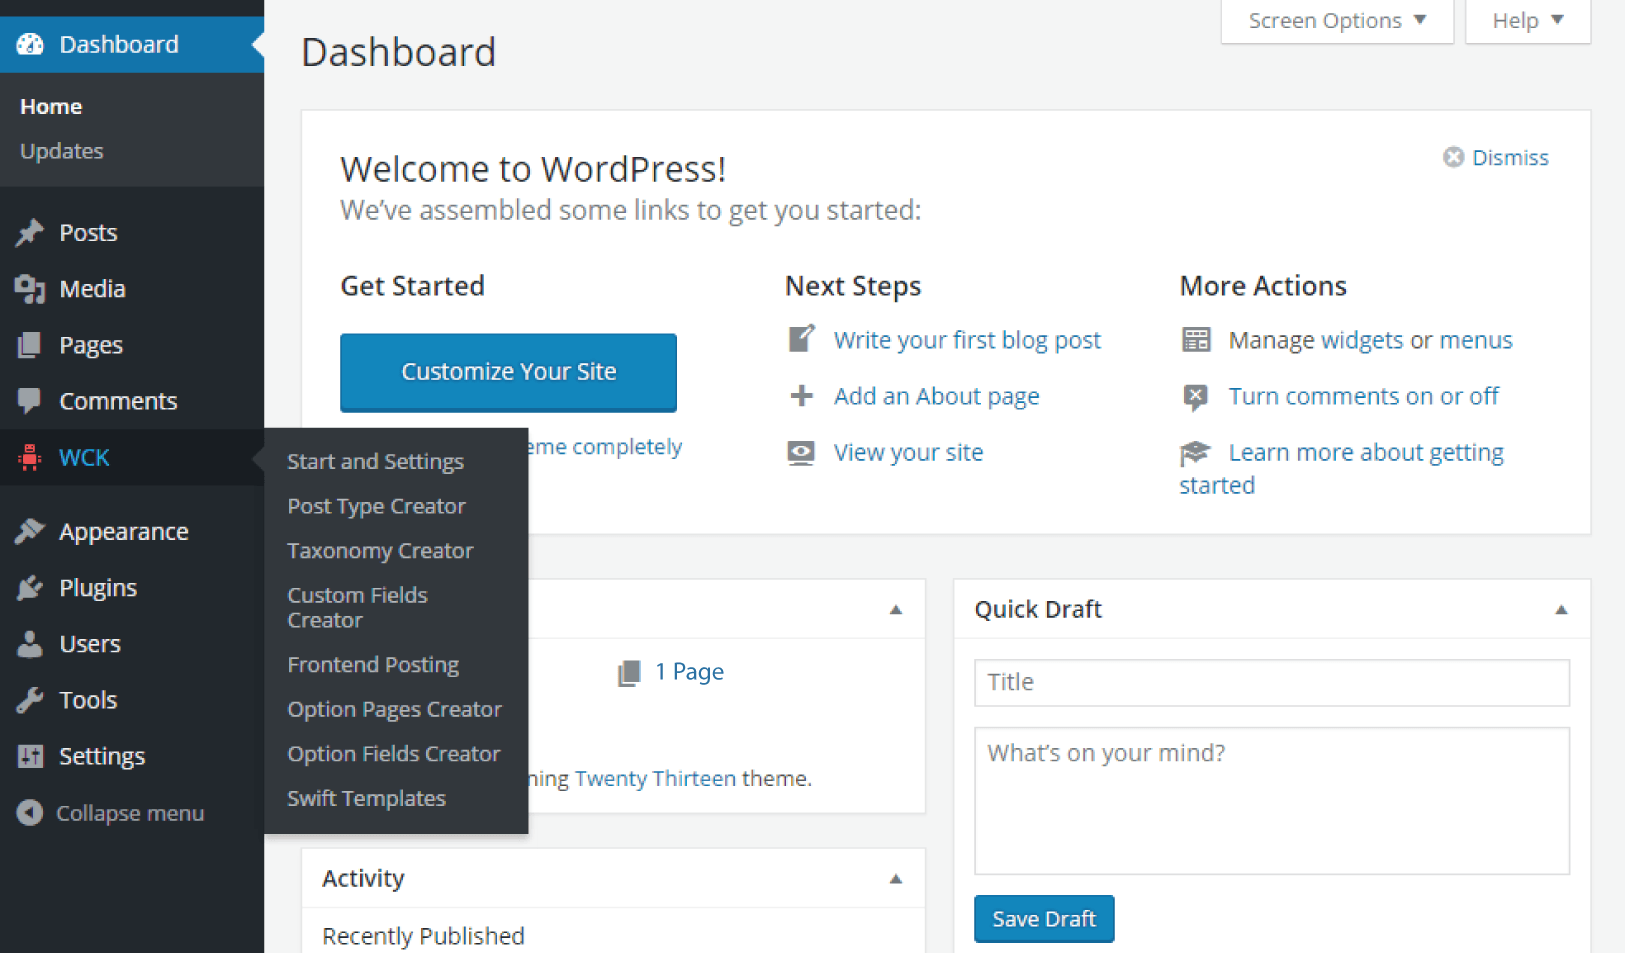Click the plus icon beside Add an About page
1625x953 pixels.
pos(801,396)
